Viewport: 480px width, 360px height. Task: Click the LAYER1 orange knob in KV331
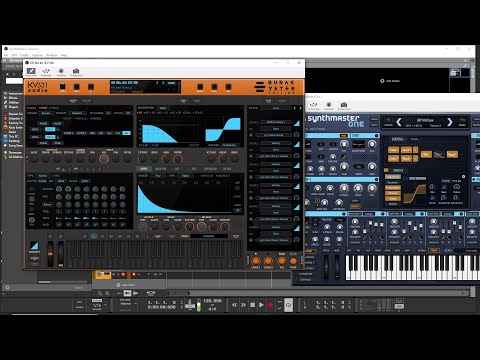pos(256,261)
